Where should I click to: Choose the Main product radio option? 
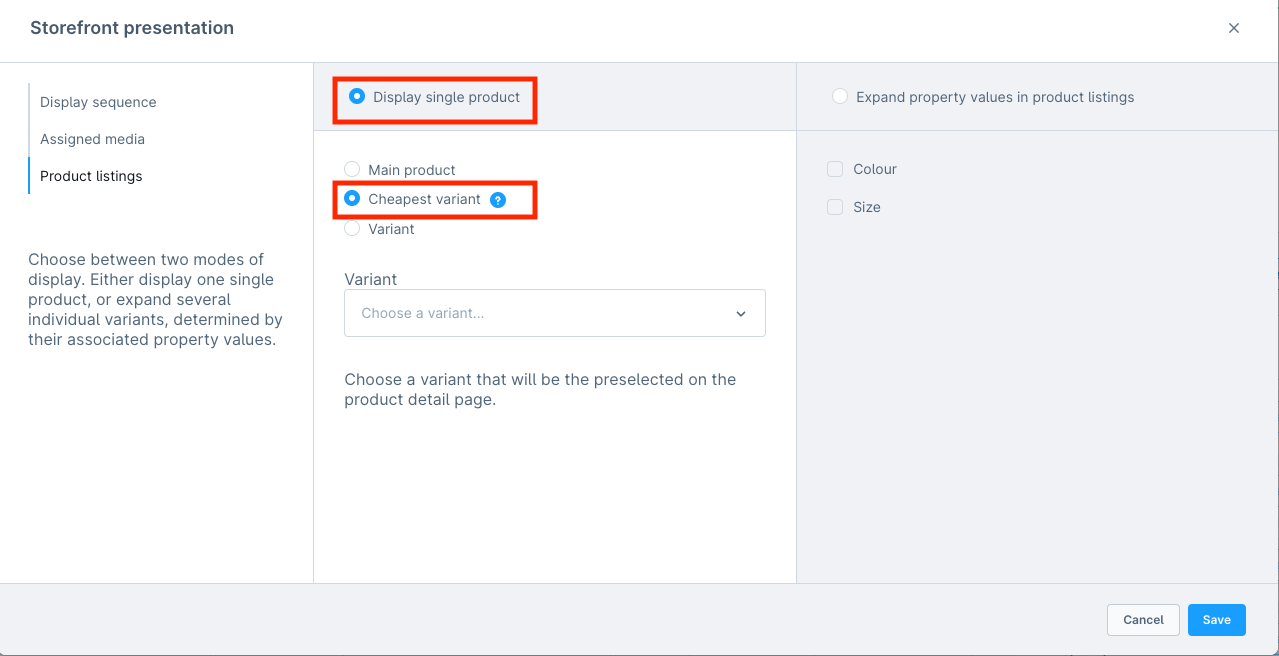[x=352, y=170]
